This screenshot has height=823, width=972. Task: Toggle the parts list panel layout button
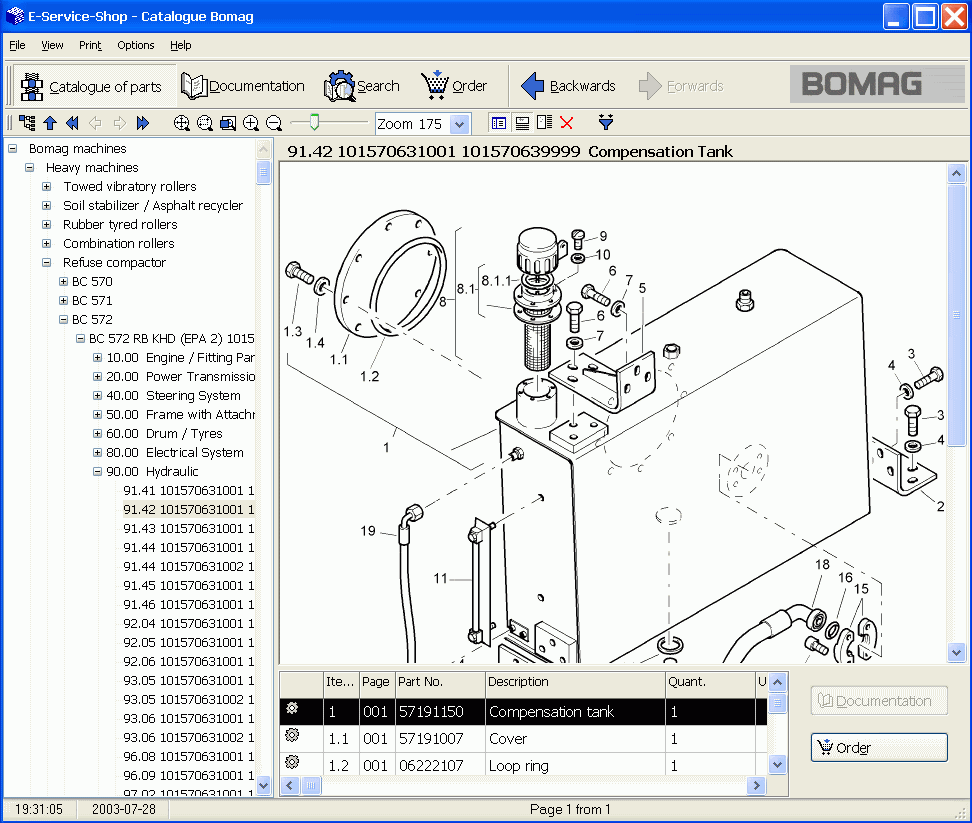pos(522,123)
